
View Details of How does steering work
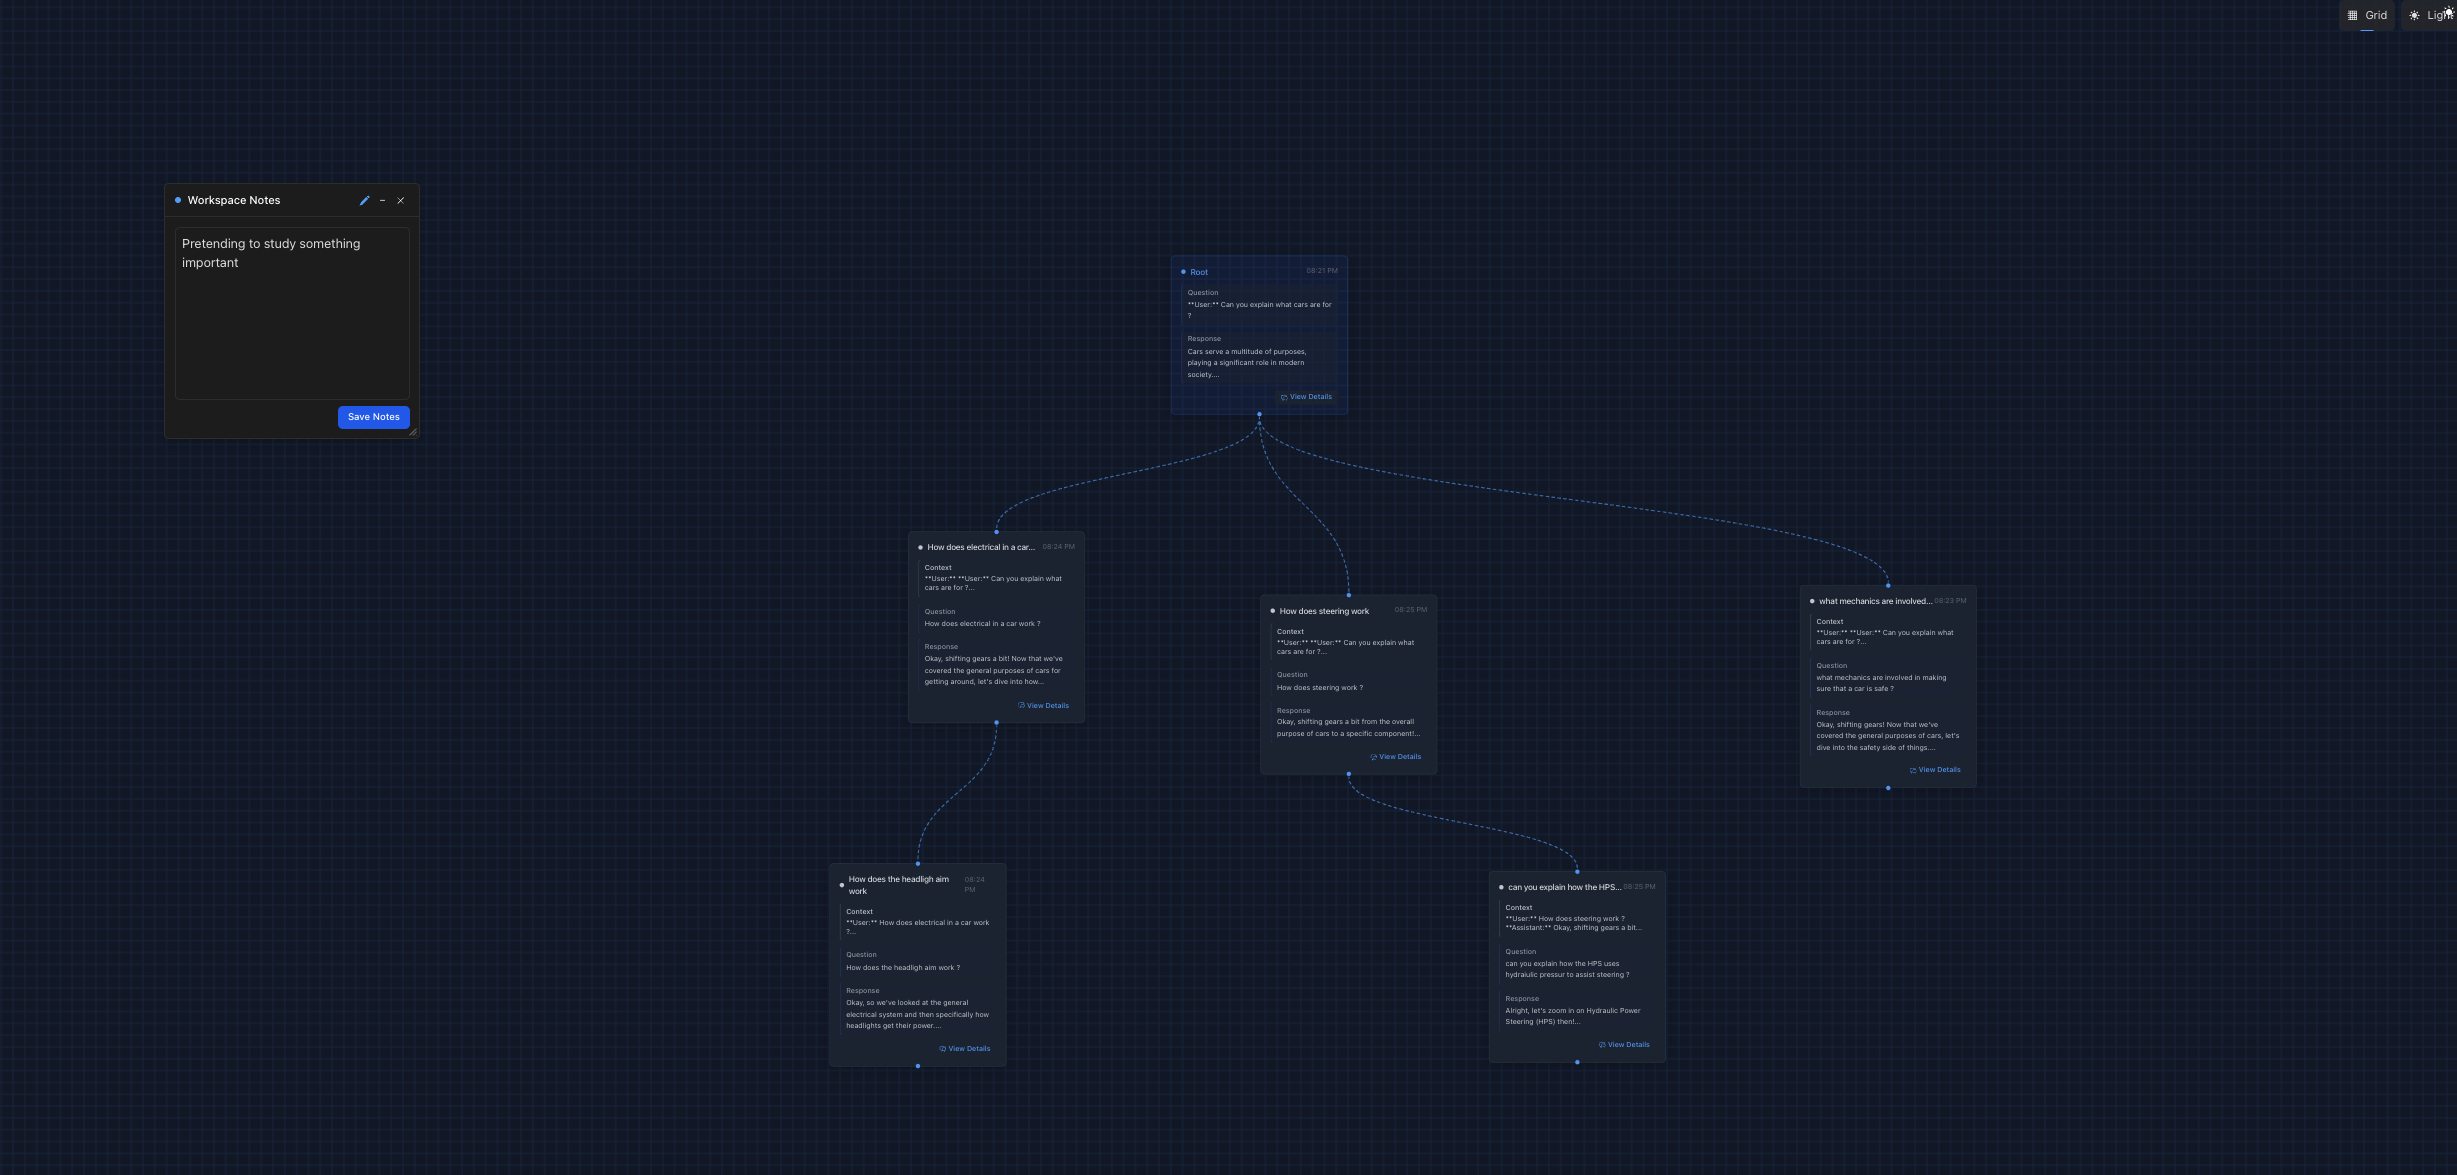(x=1395, y=757)
